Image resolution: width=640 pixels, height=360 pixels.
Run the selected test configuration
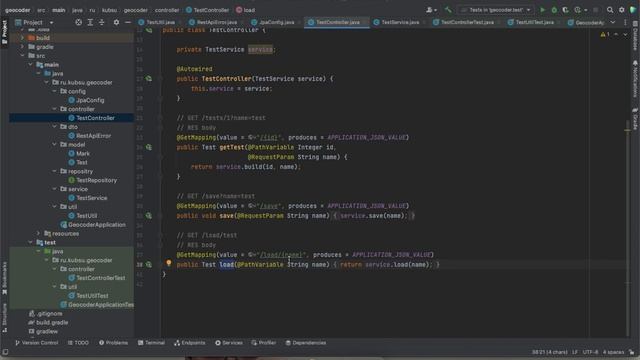coord(542,10)
